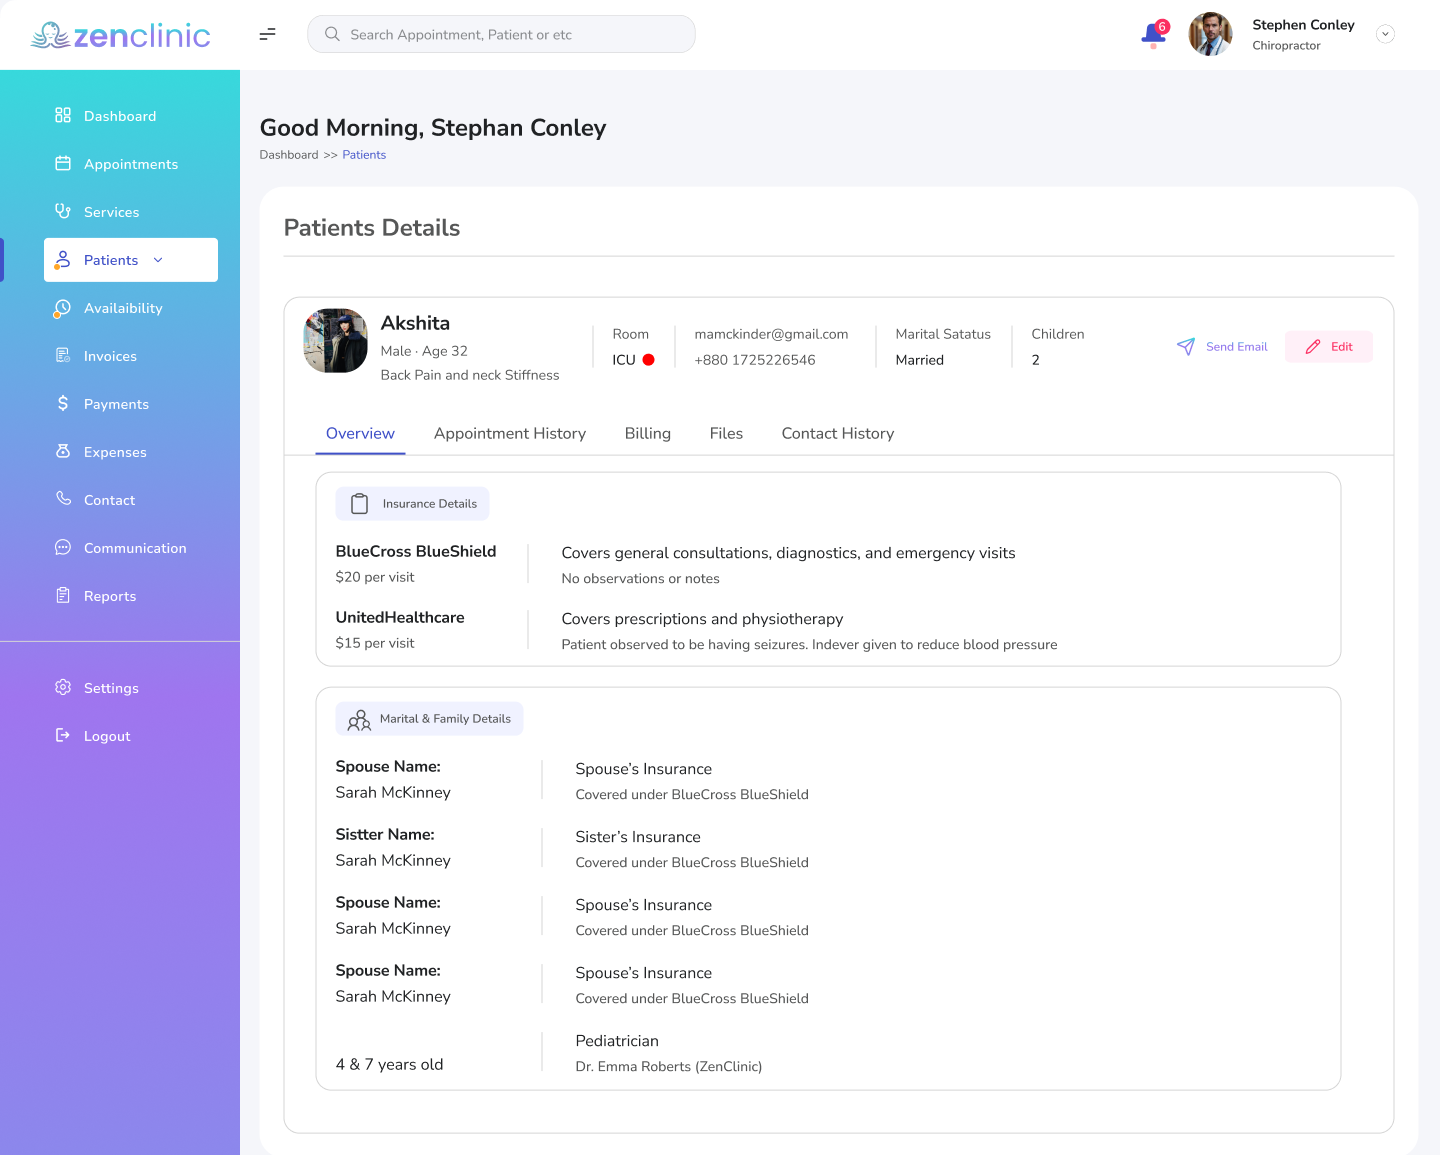Screen dimensions: 1440x1155
Task: Click the red ICU status indicator
Action: pos(648,360)
